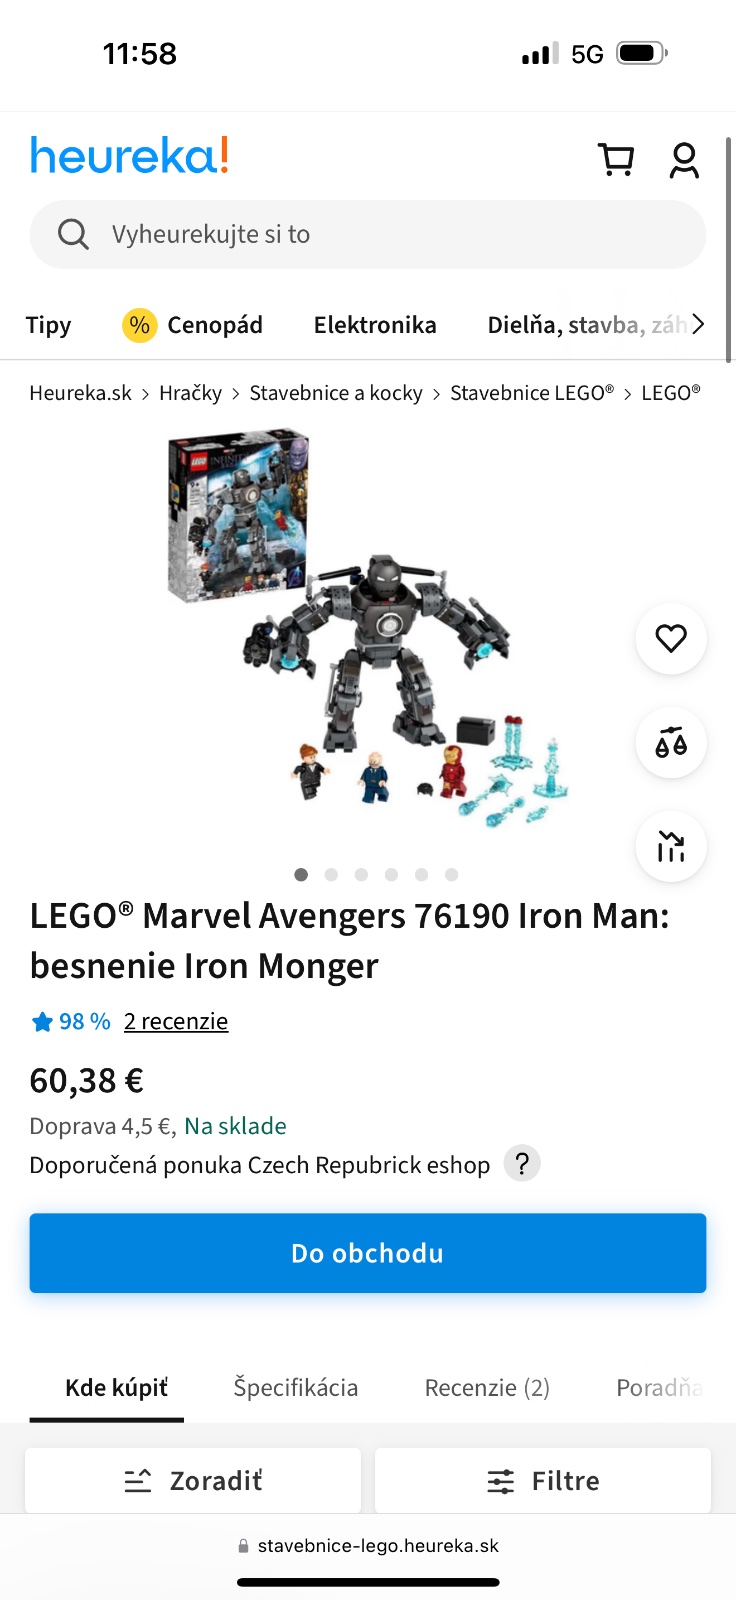Switch to the Špecifikácia tab
This screenshot has width=736, height=1600.
(x=296, y=1388)
